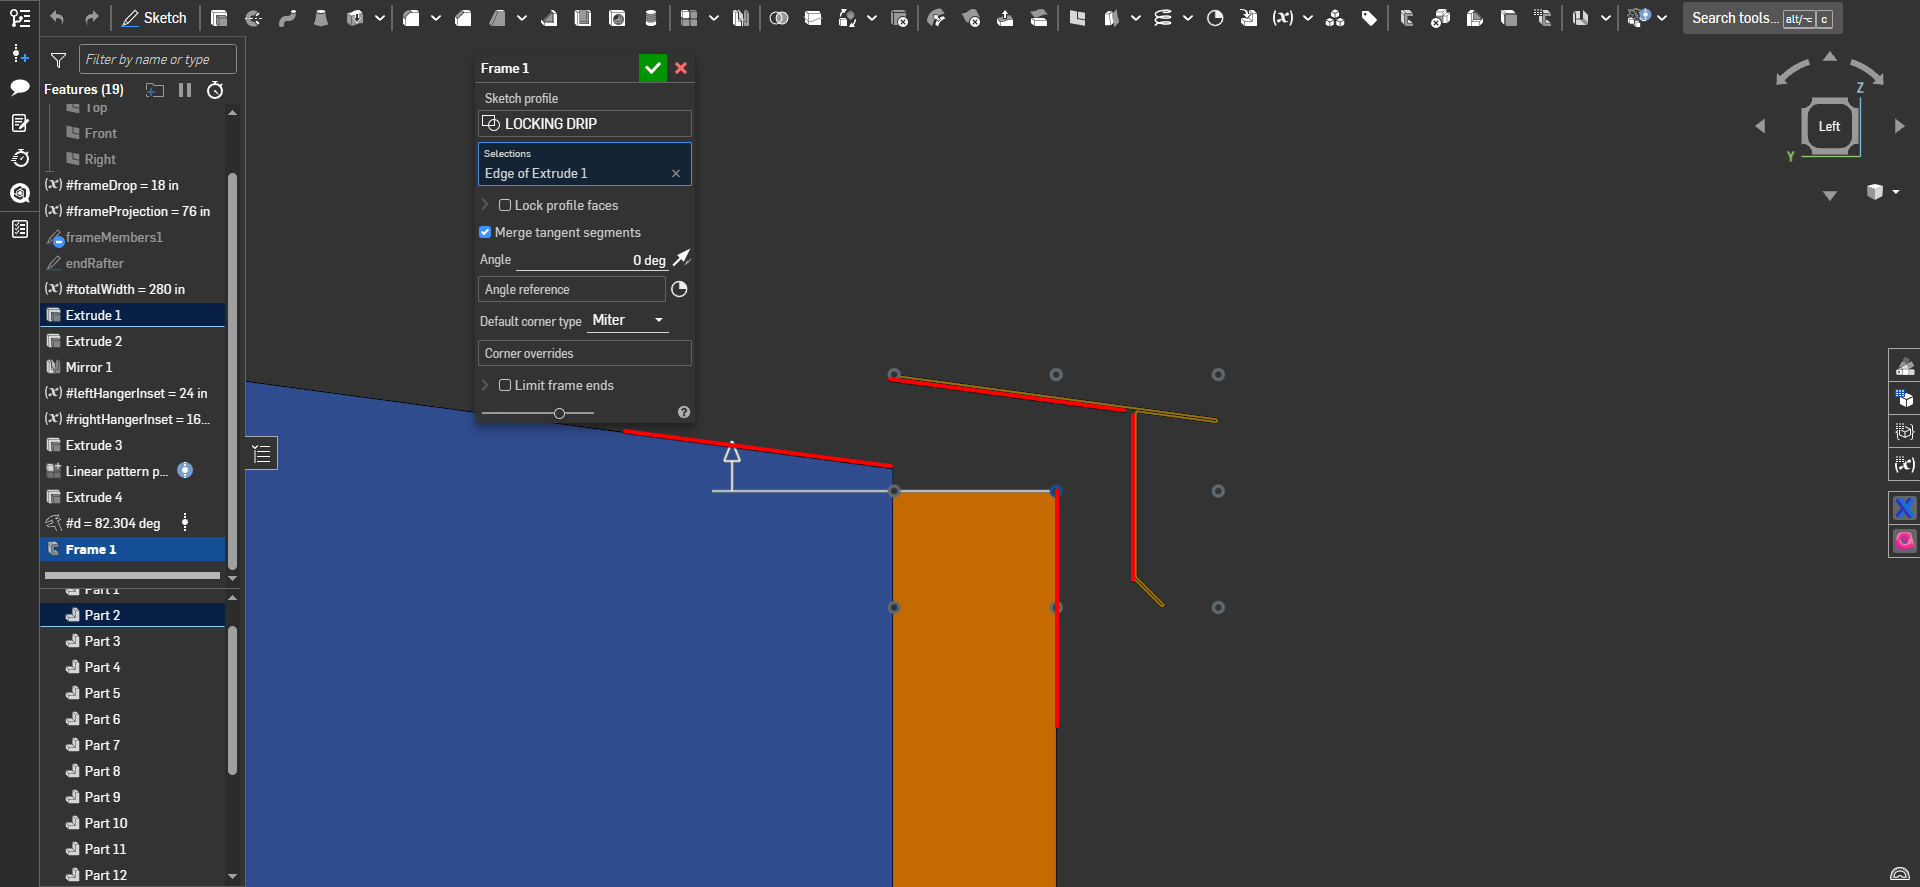The width and height of the screenshot is (1920, 887).
Task: Select the Shell tool icon
Action: coord(583,18)
